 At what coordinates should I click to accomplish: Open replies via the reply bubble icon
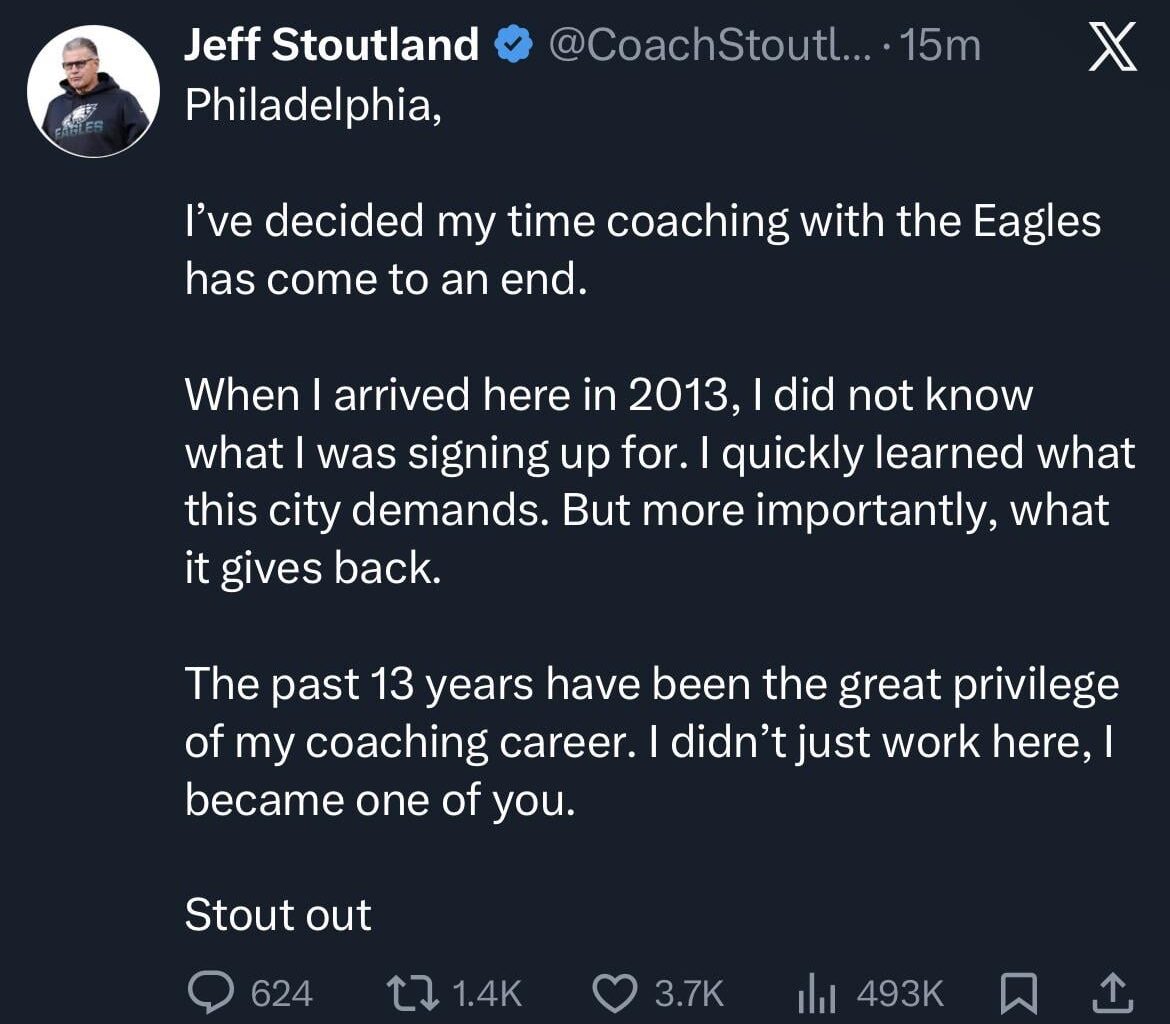(213, 993)
